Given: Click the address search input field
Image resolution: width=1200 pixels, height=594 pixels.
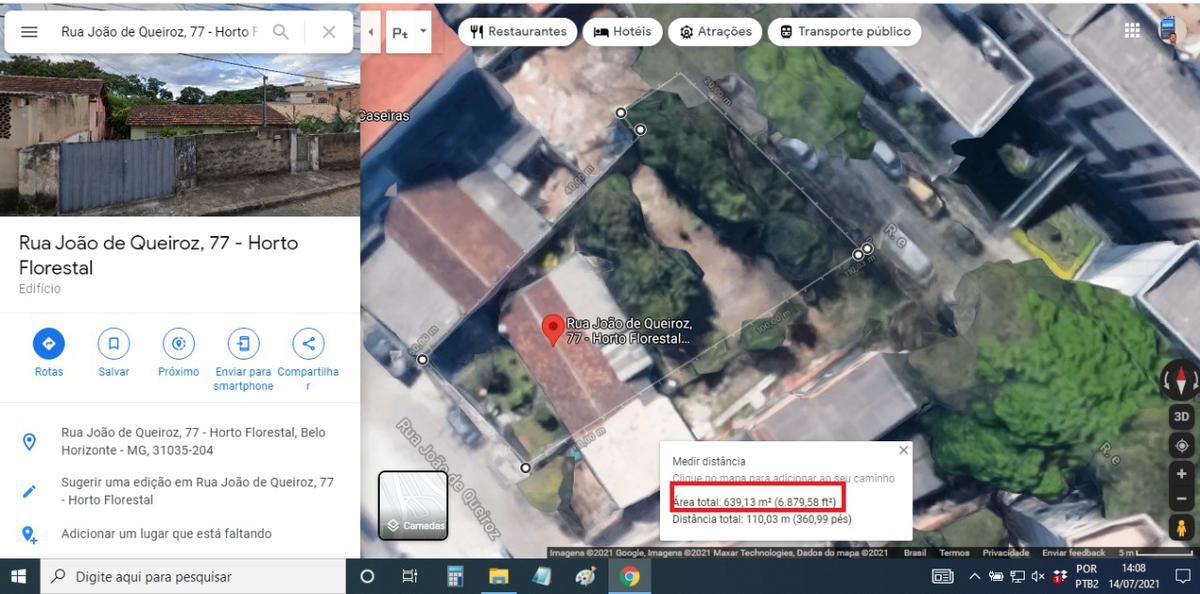Looking at the screenshot, I should point(159,32).
